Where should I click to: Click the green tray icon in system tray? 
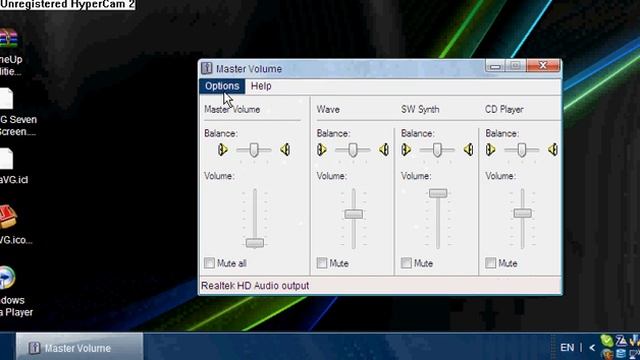click(x=607, y=340)
